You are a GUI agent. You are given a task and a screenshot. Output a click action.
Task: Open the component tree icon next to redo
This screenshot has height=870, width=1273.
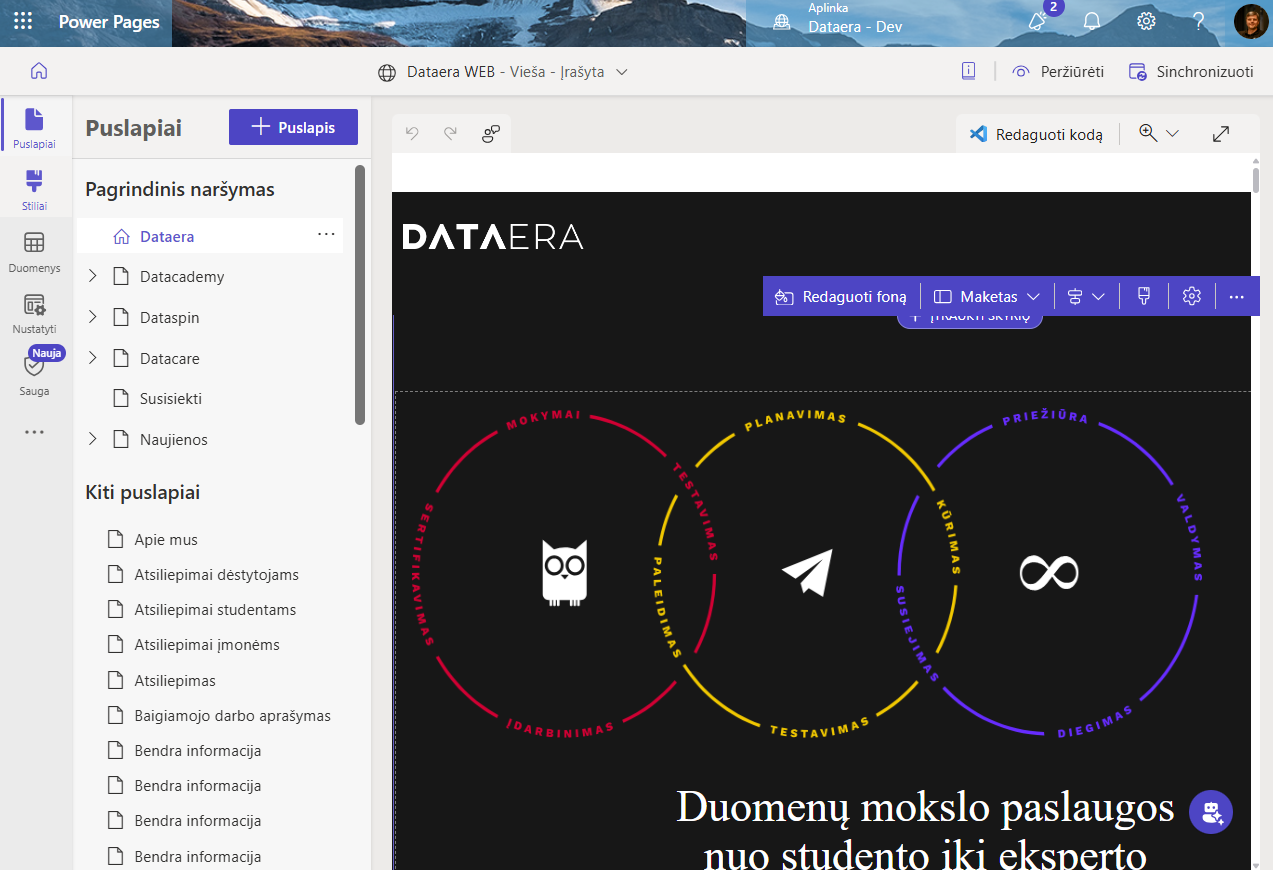490,133
